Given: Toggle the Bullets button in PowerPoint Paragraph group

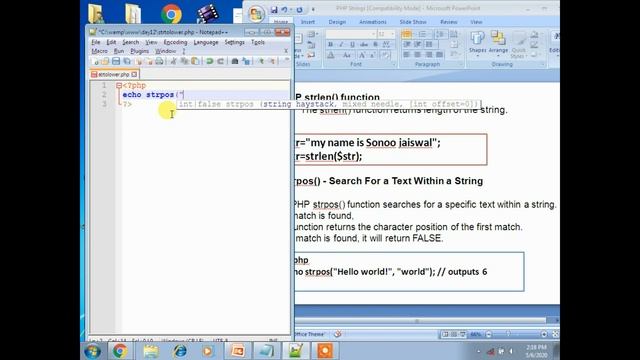Looking at the screenshot, I should coord(407,34).
